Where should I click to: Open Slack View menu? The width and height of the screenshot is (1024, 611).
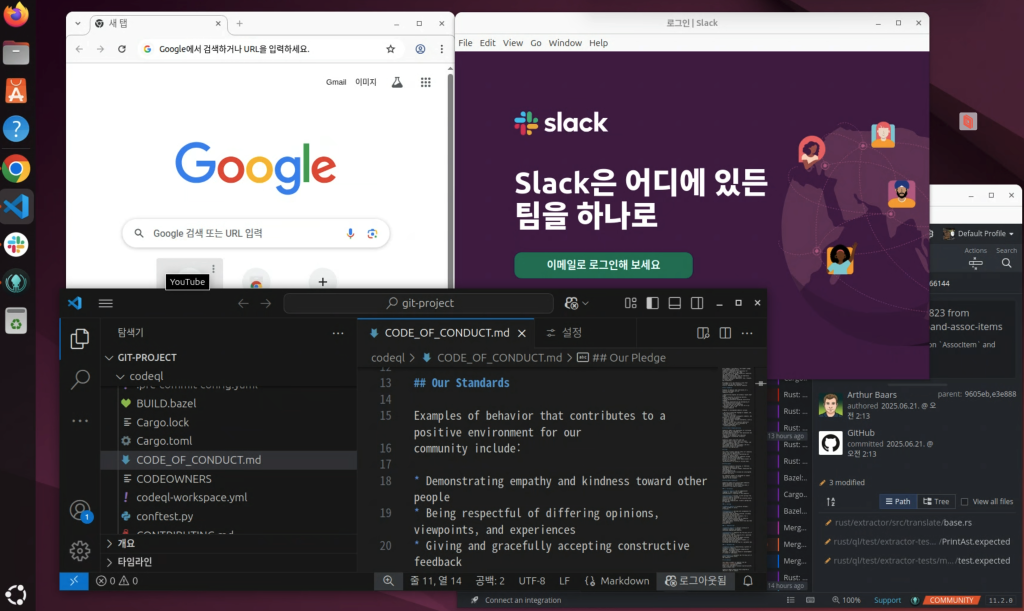[x=513, y=42]
